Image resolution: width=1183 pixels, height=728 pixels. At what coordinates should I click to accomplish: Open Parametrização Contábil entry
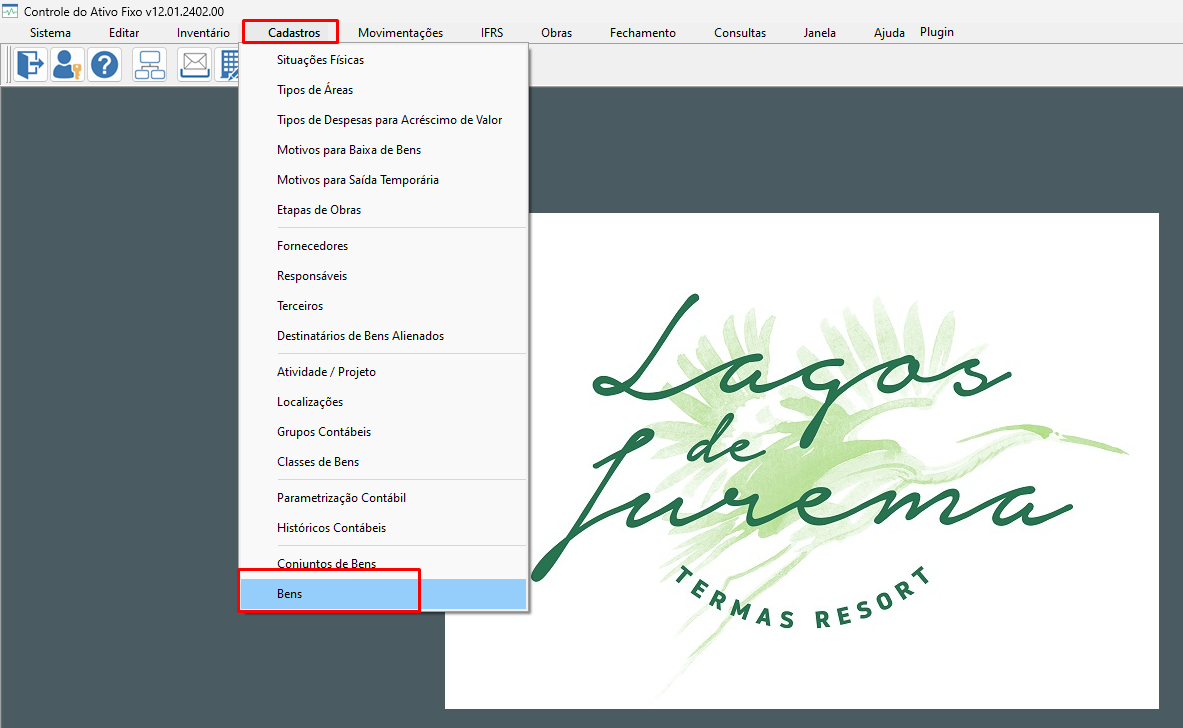(383, 498)
